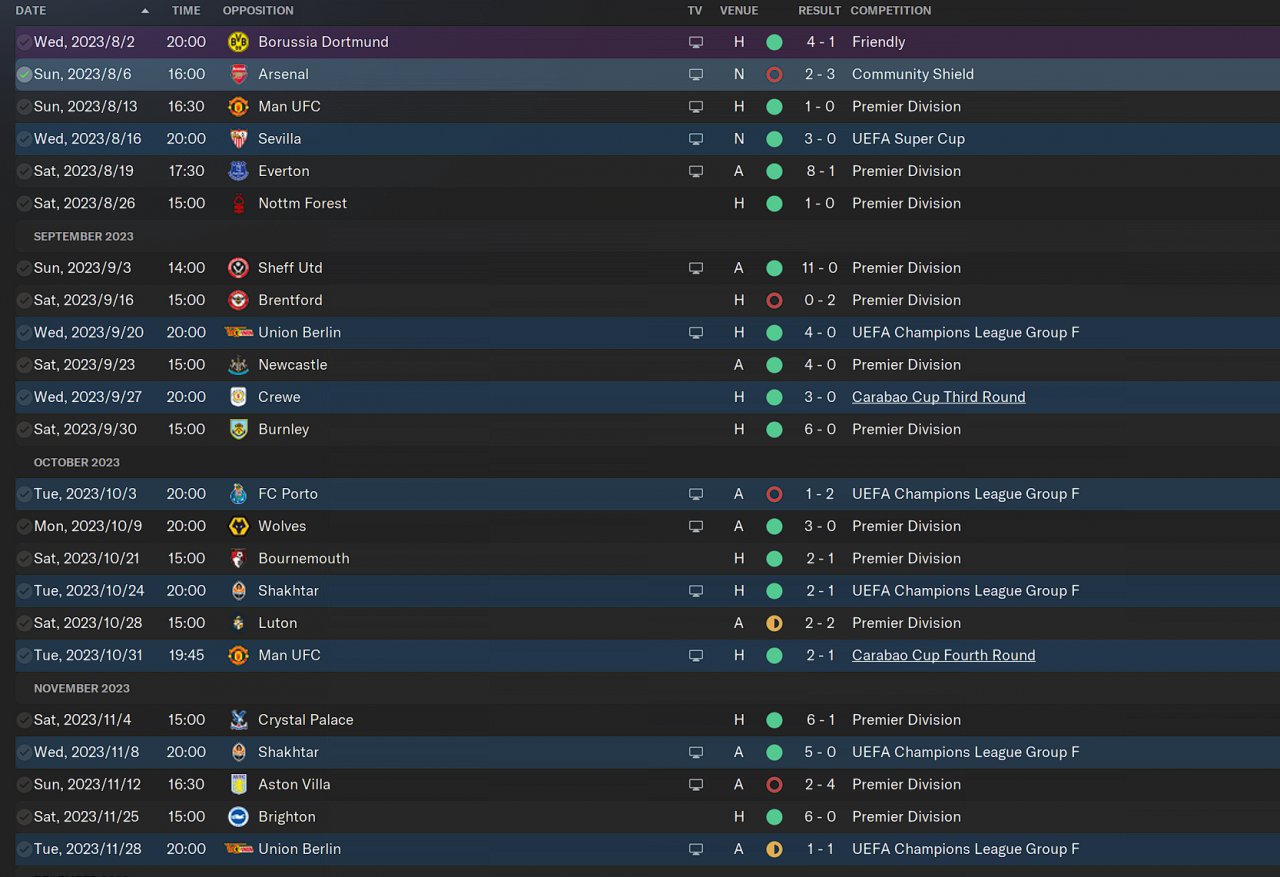The image size is (1280, 877).
Task: Toggle the checkmark for the Brentford fixture
Action: pos(24,300)
